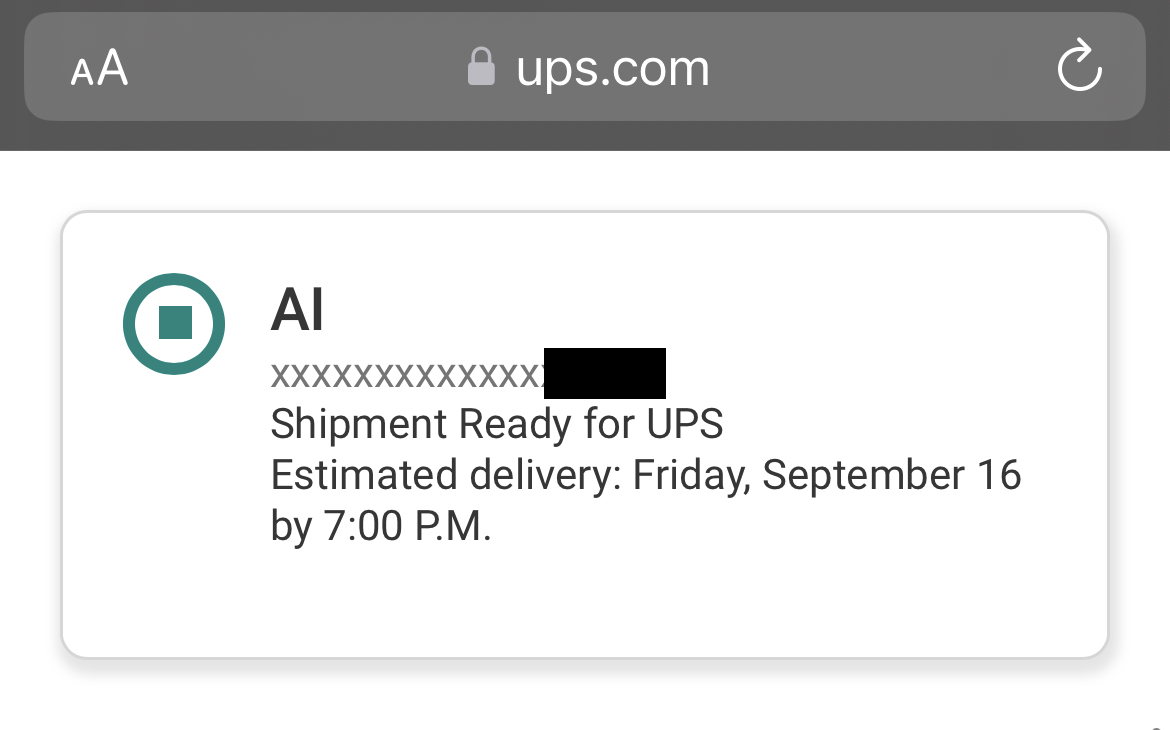Viewport: 1170px width, 730px height.
Task: Select the shipment name Al
Action: (297, 310)
